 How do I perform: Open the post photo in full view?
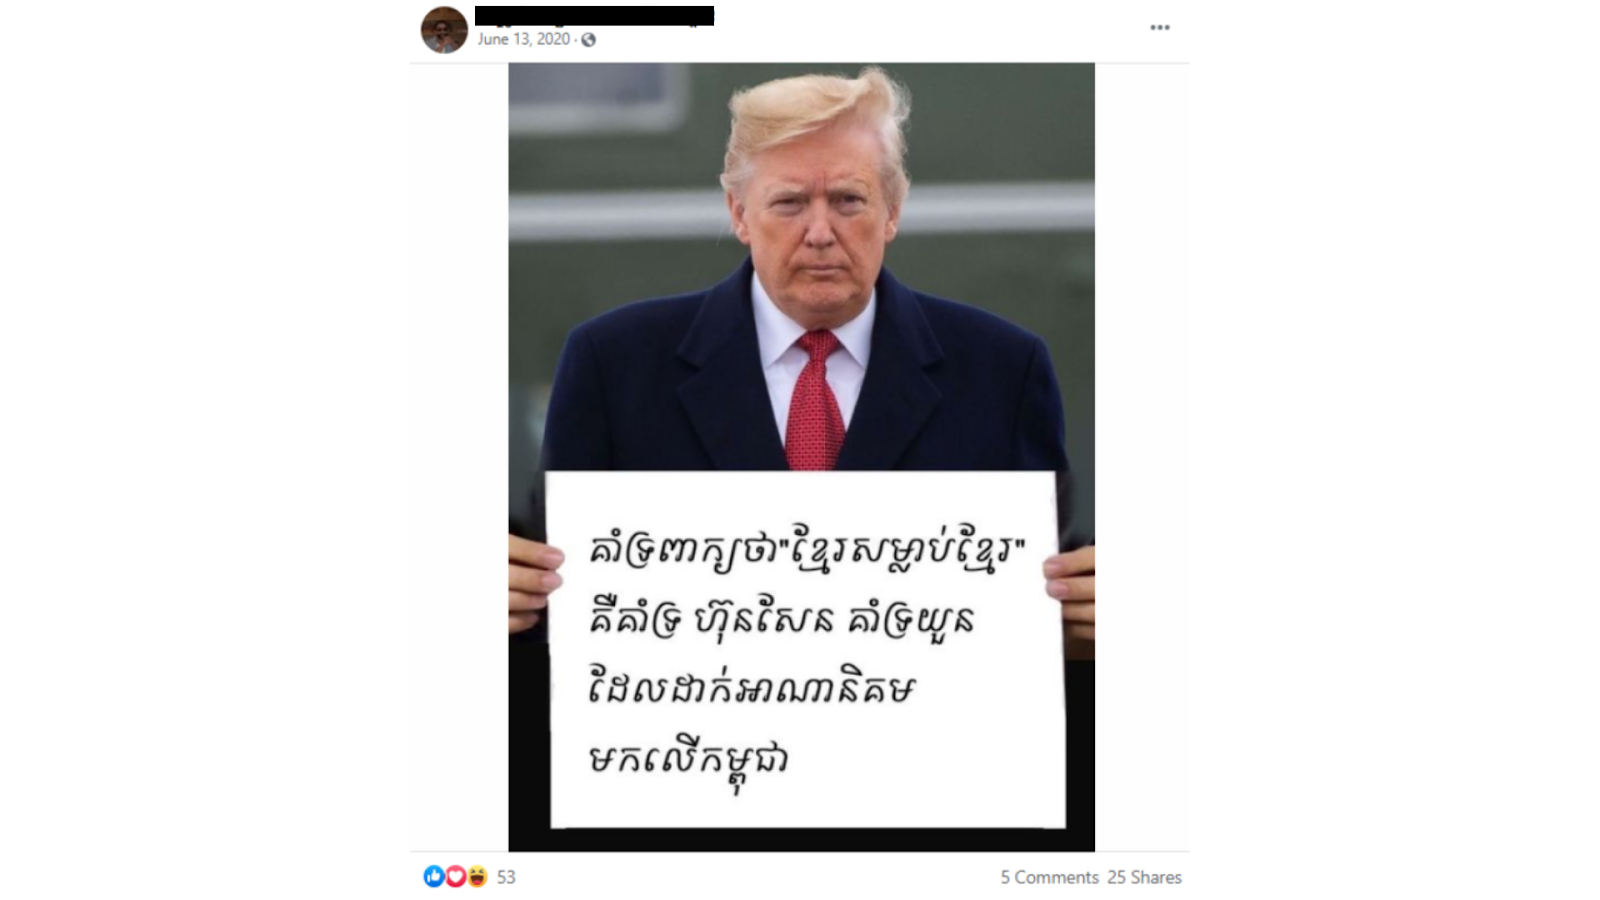click(801, 457)
